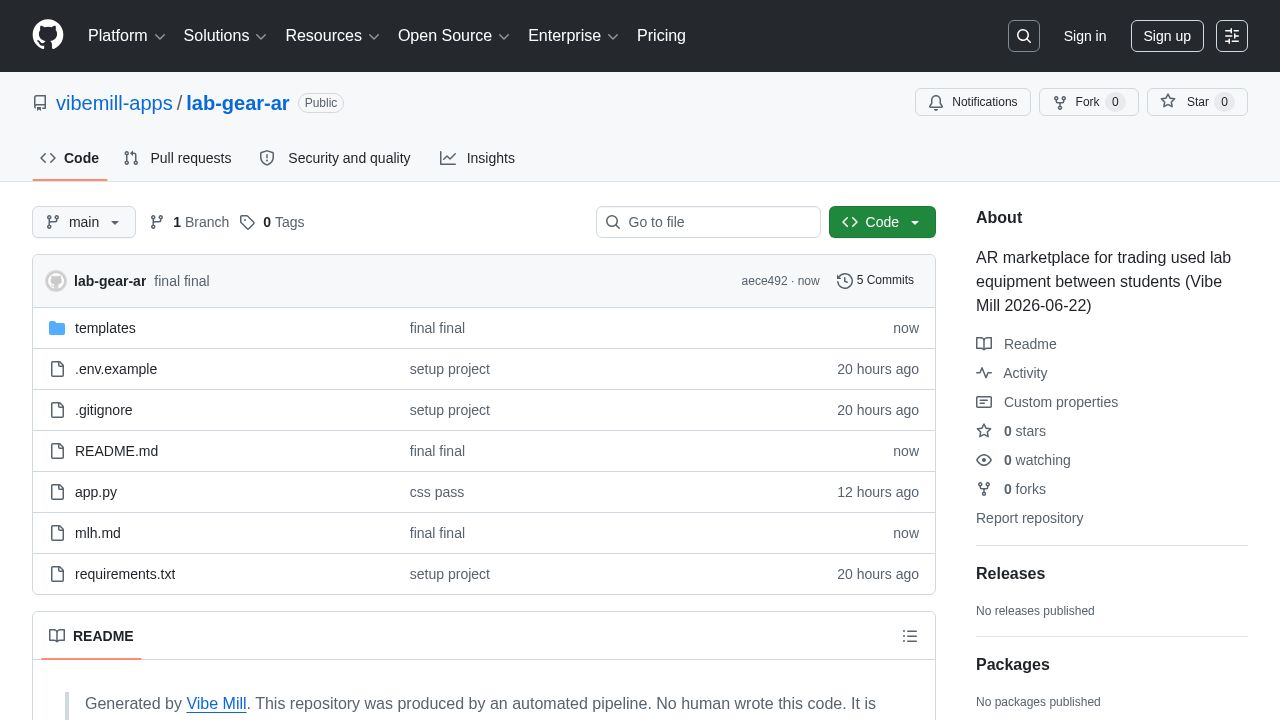Open the Packages section heading
Viewport: 1280px width, 720px height.
coord(1013,665)
